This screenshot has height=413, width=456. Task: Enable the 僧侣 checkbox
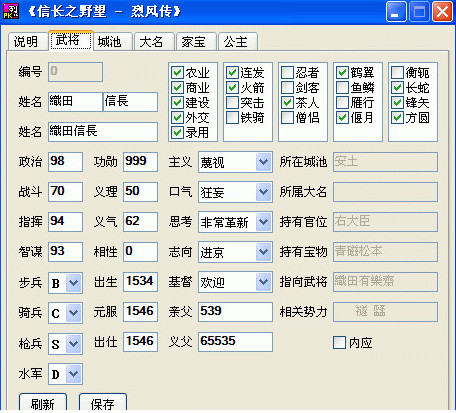(287, 117)
